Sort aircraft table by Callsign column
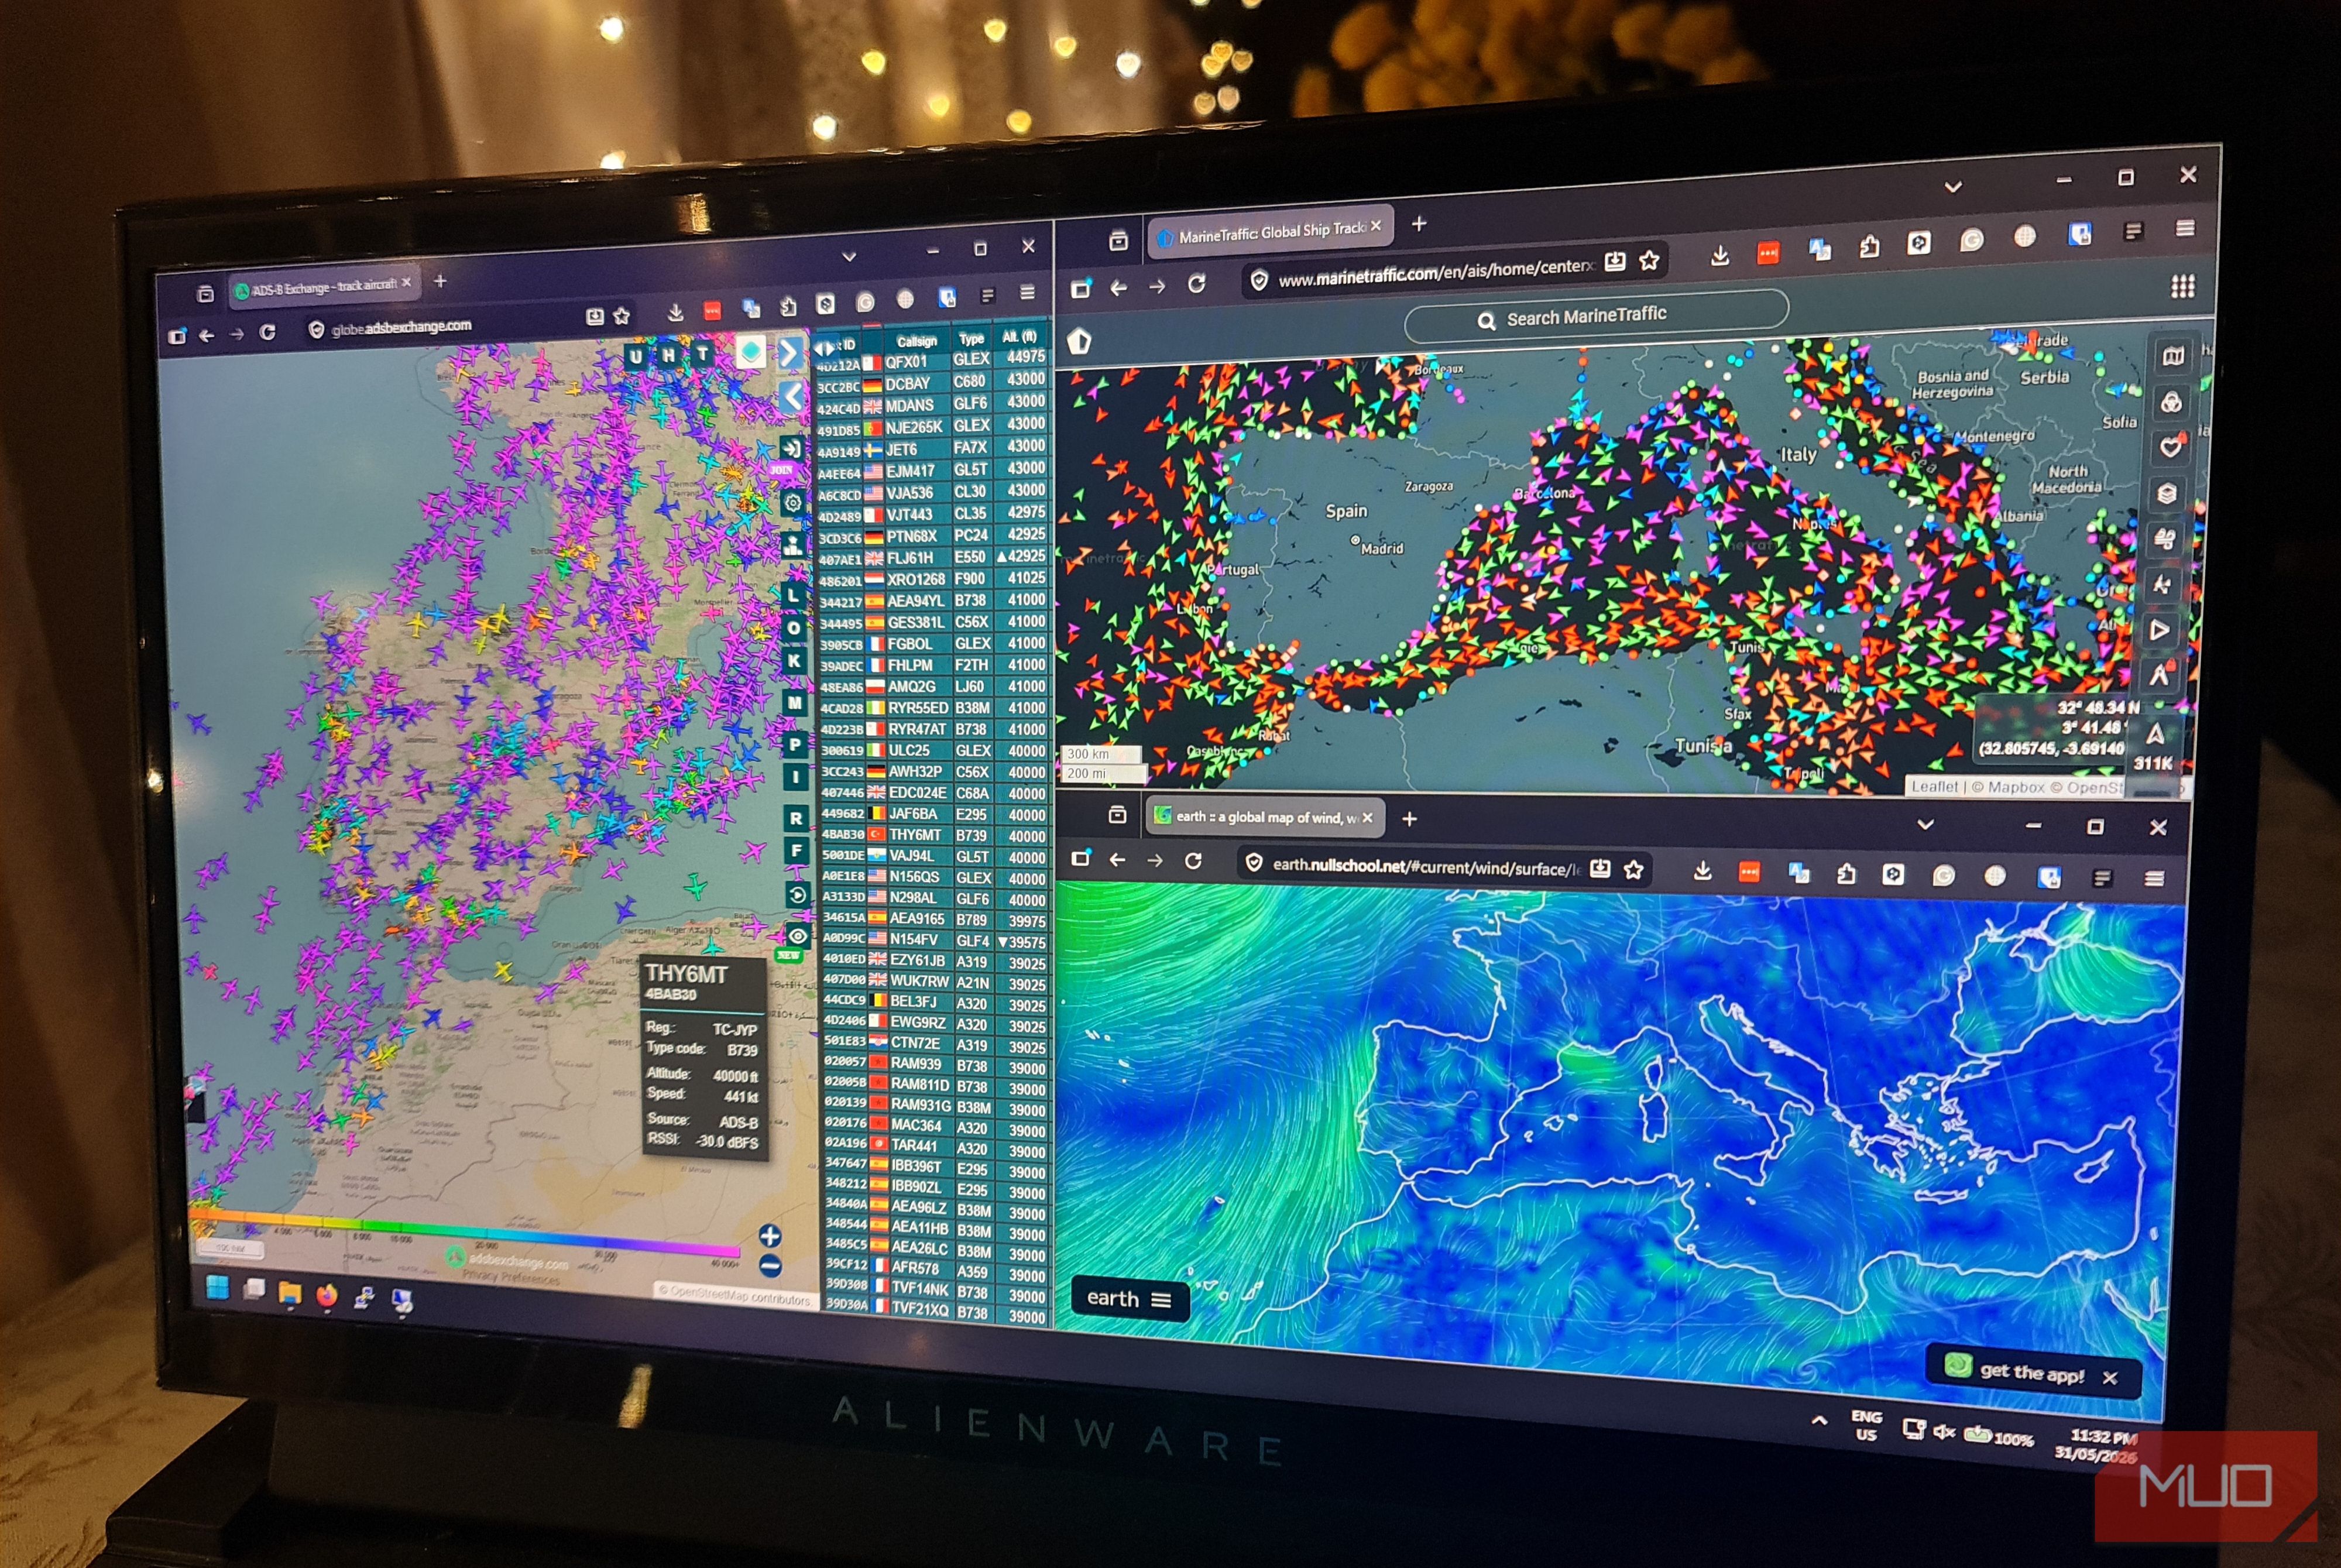This screenshot has width=2341, height=1568. coord(917,341)
